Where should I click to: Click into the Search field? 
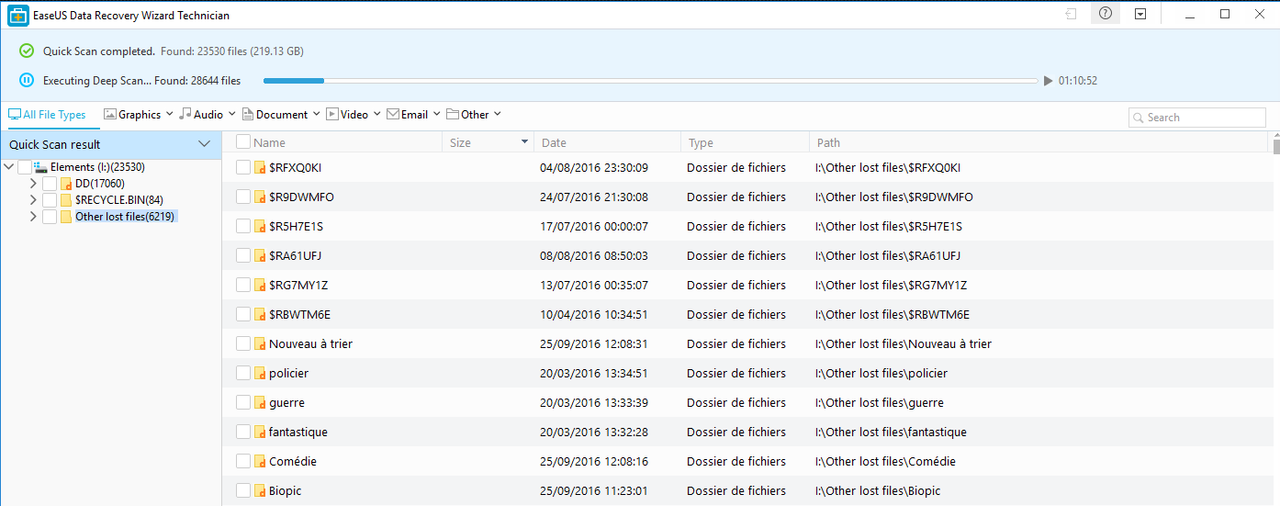click(x=1197, y=117)
